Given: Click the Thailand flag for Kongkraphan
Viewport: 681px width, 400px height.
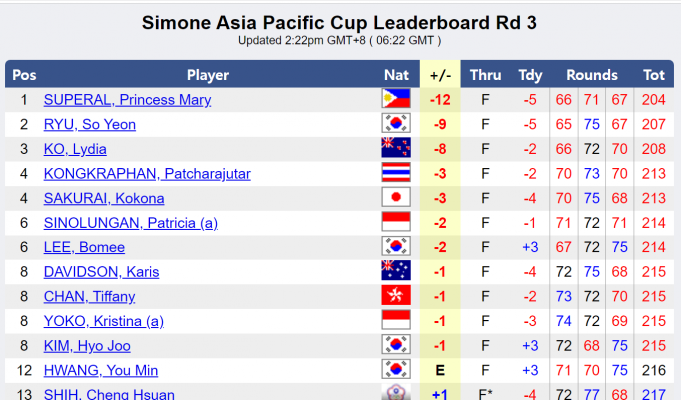Looking at the screenshot, I should click(396, 173).
